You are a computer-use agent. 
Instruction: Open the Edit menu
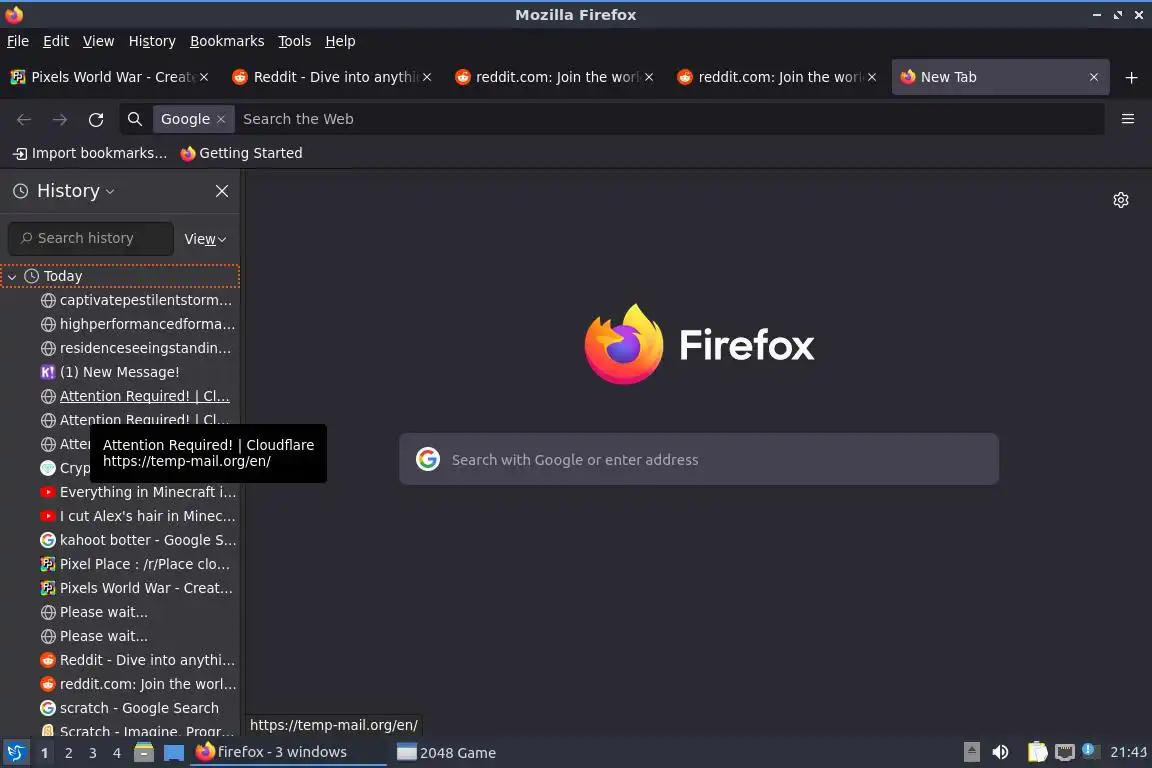pyautogui.click(x=56, y=41)
